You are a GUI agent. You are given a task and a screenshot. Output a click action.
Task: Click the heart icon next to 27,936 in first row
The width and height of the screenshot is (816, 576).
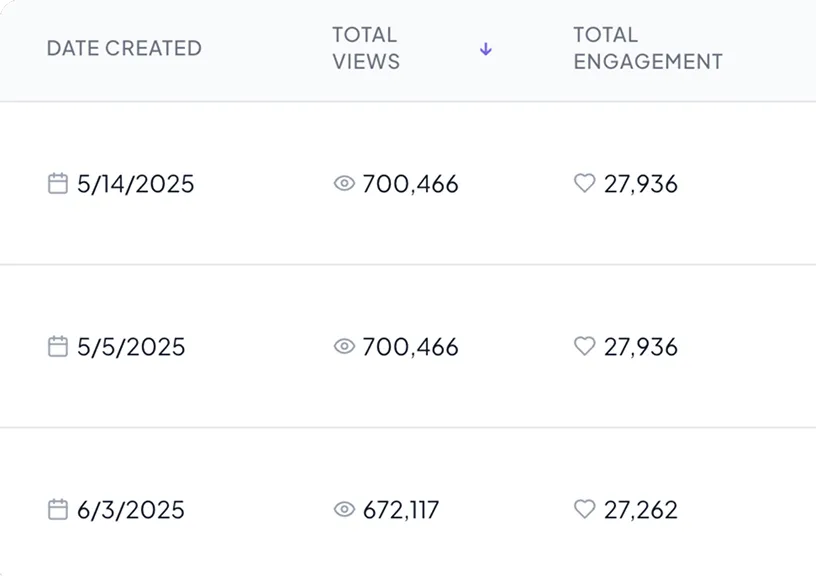tap(585, 184)
